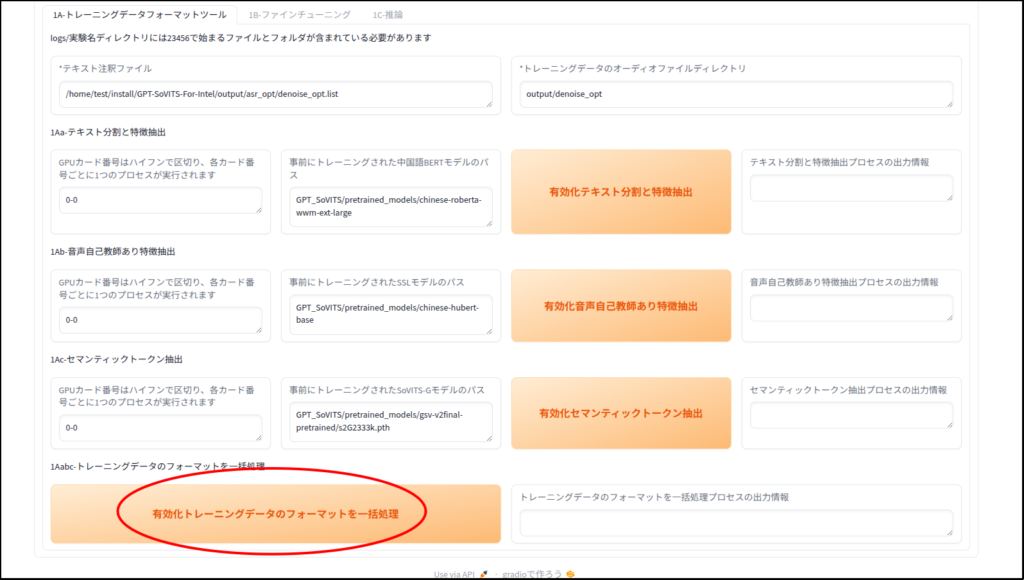Switch to the 1B-ファインチューニング tab

click(x=299, y=15)
